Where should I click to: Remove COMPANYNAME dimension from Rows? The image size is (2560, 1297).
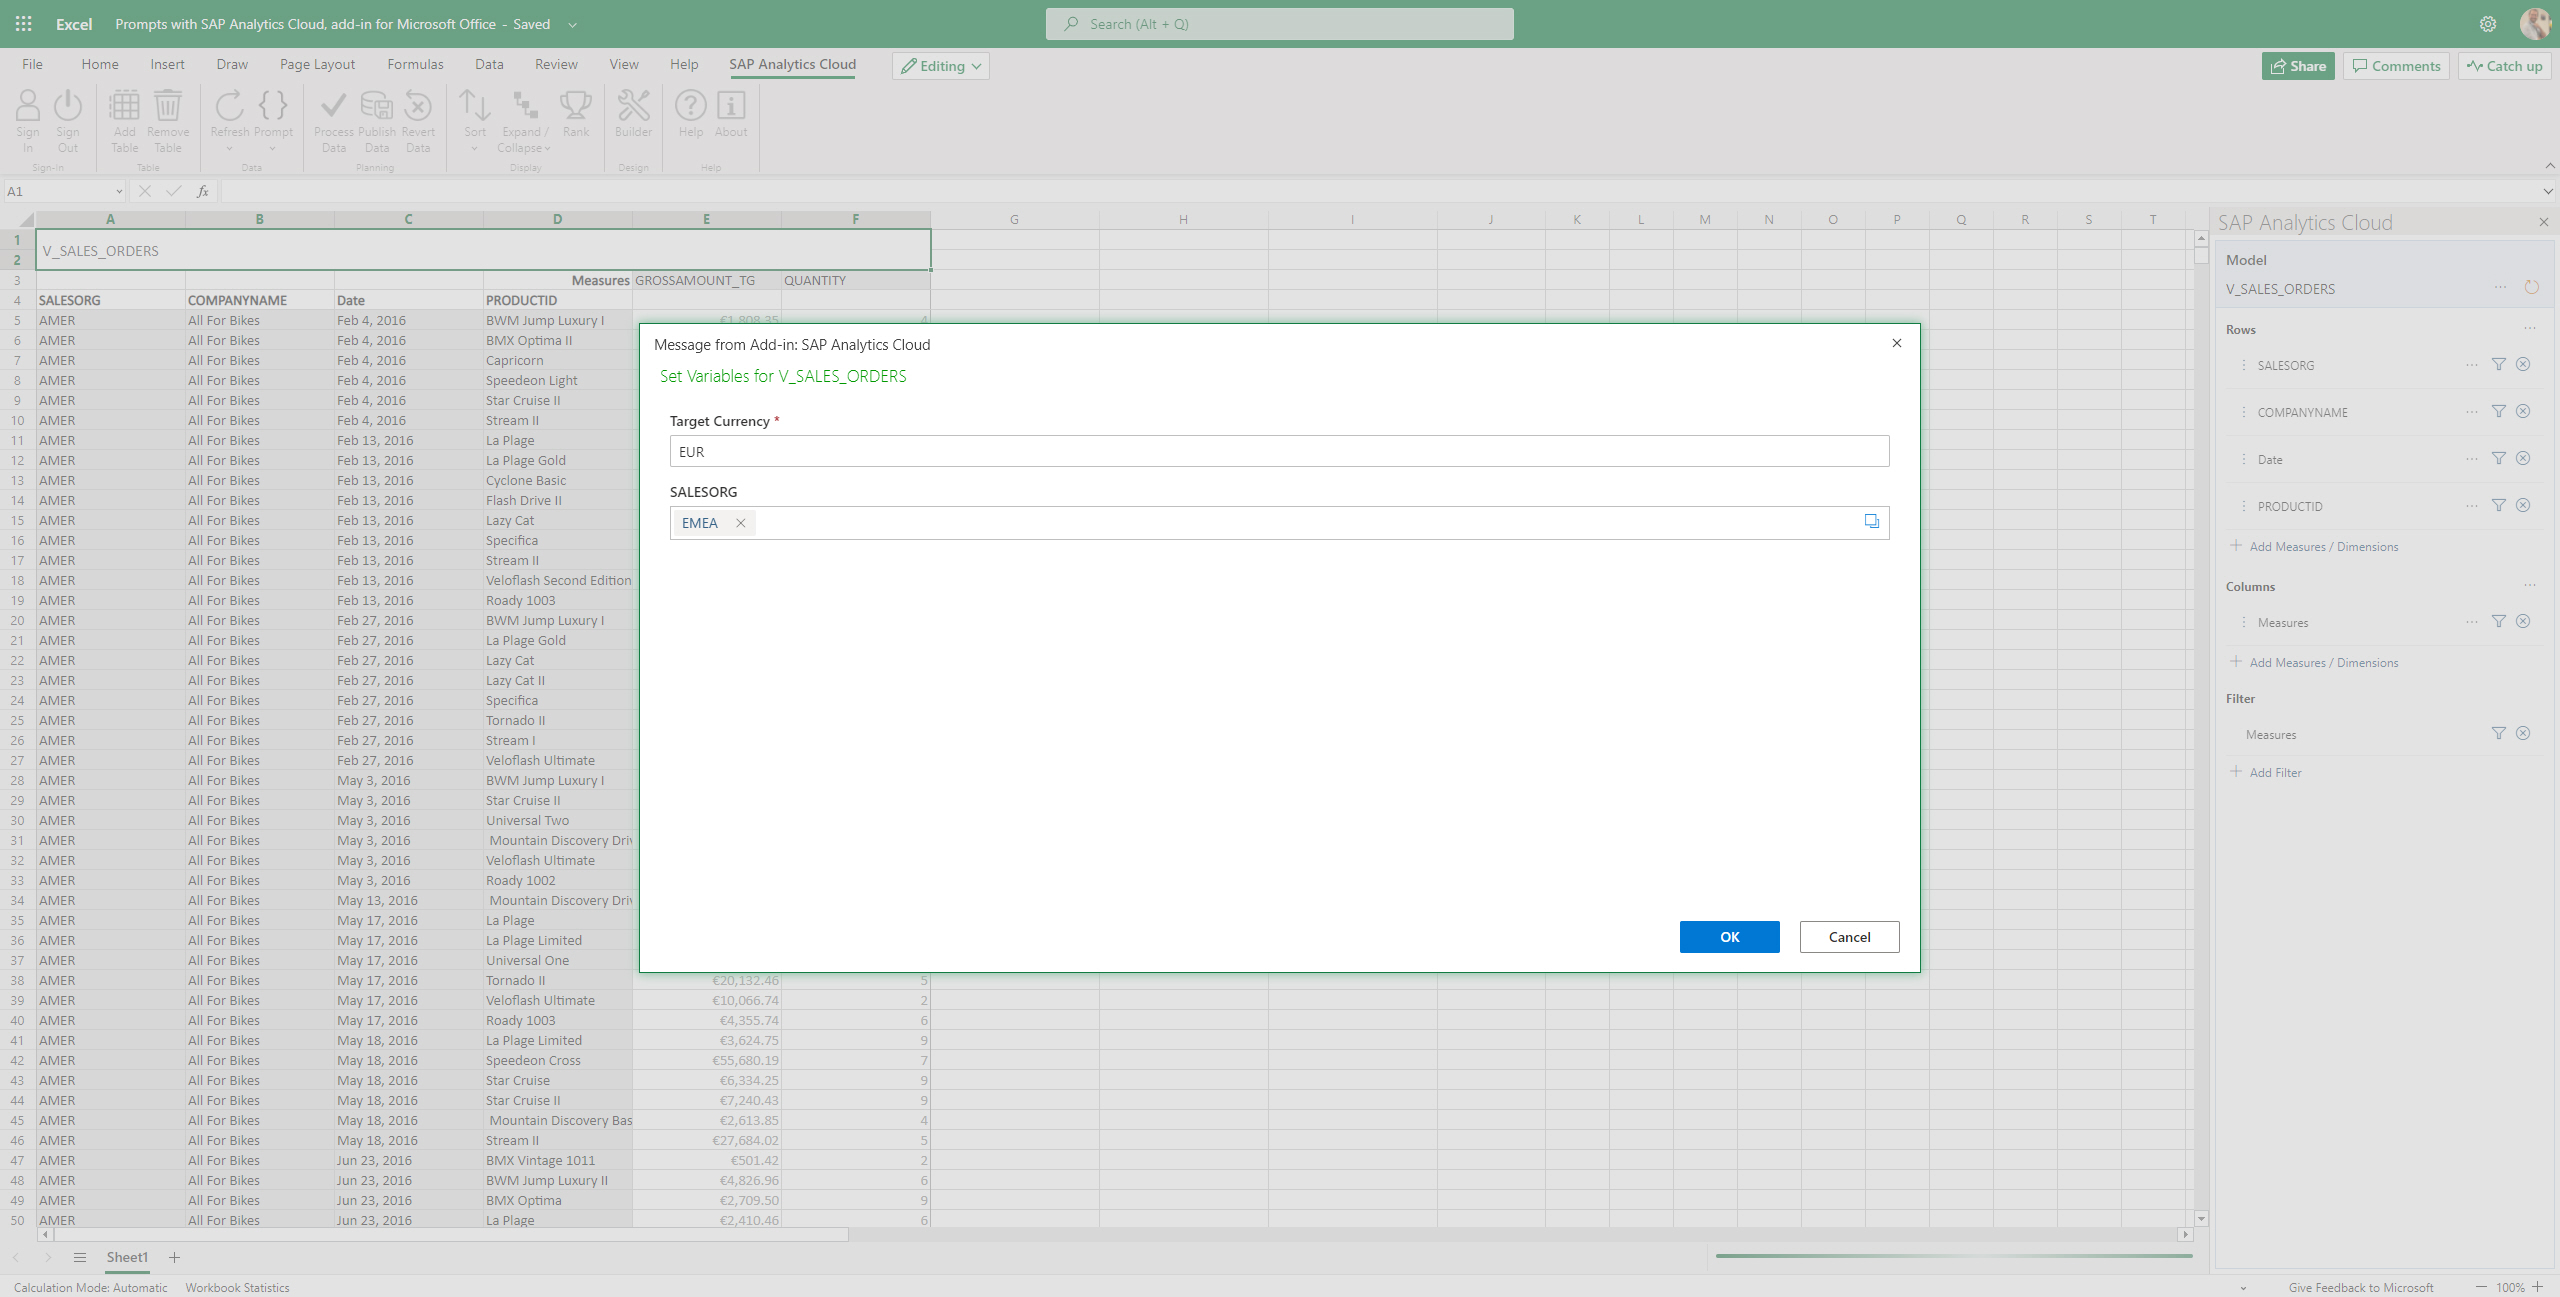click(x=2523, y=411)
